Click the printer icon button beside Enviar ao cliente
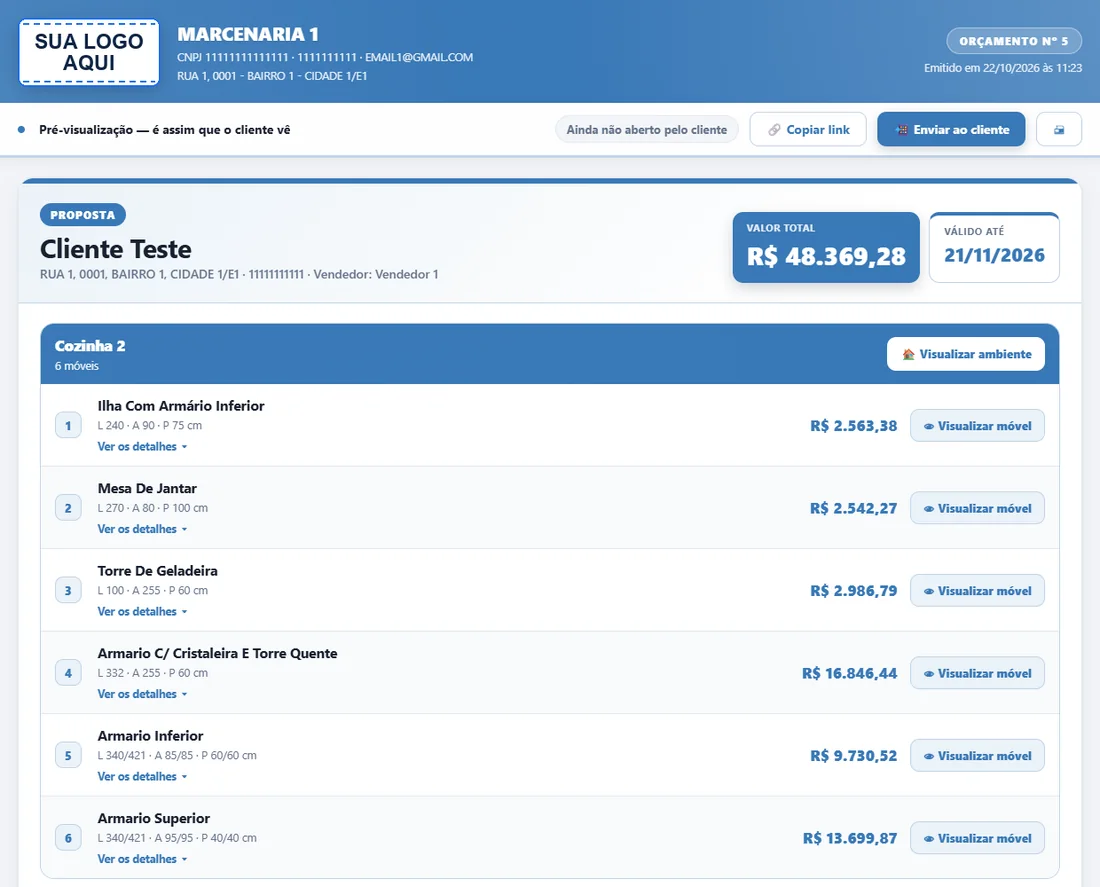The image size is (1100, 887). tap(1059, 130)
